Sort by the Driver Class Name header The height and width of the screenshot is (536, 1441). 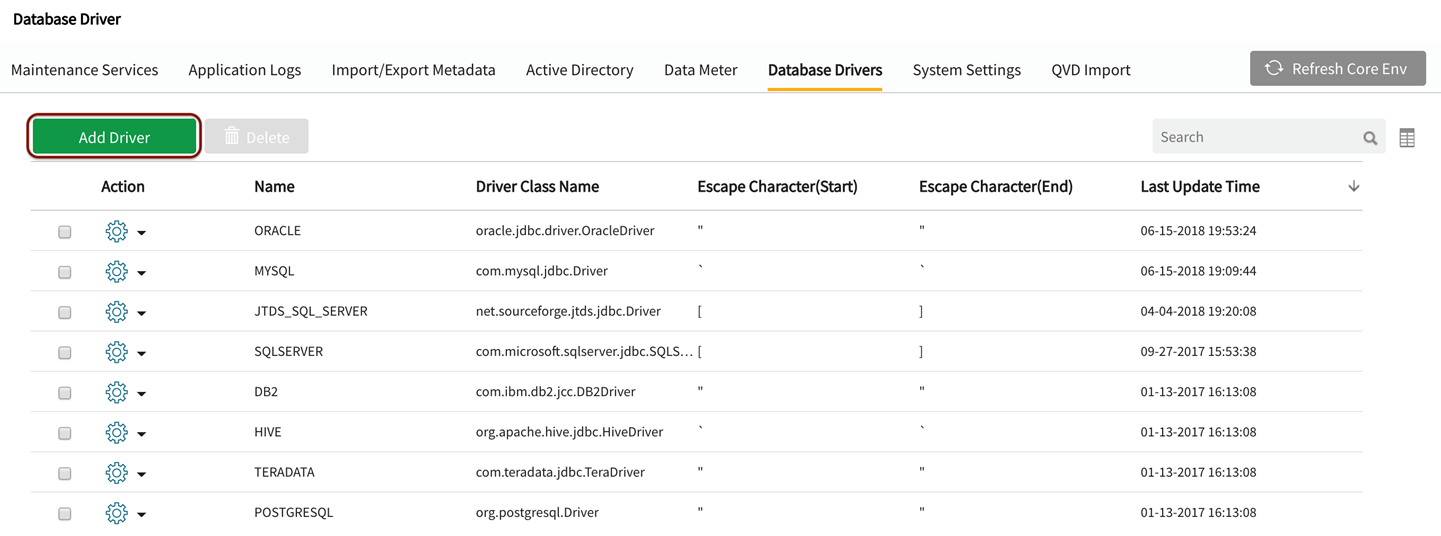[537, 186]
